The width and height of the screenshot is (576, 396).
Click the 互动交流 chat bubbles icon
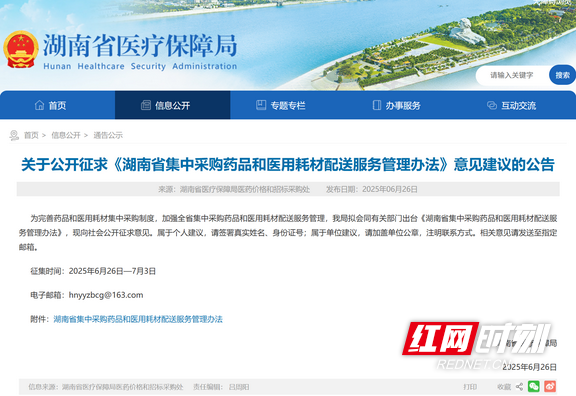492,105
